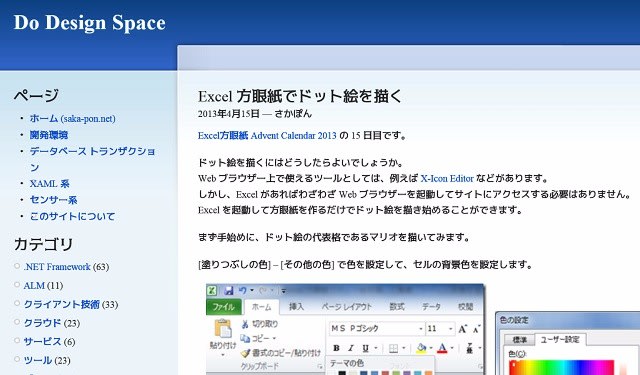This screenshot has width=640, height=375.
Task: Switch to 標準 tab in 色の設定 dialog
Action: coord(519,339)
